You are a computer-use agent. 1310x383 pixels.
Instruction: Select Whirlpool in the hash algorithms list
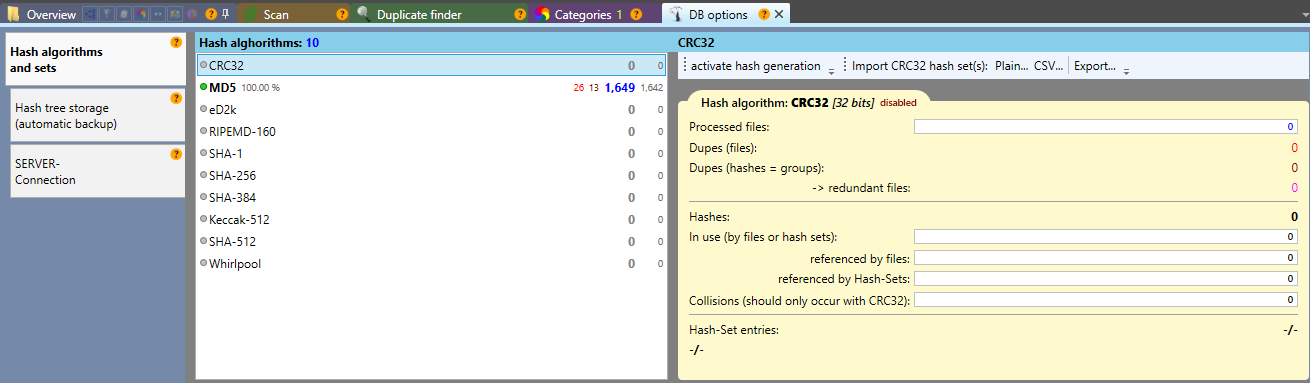tap(431, 264)
